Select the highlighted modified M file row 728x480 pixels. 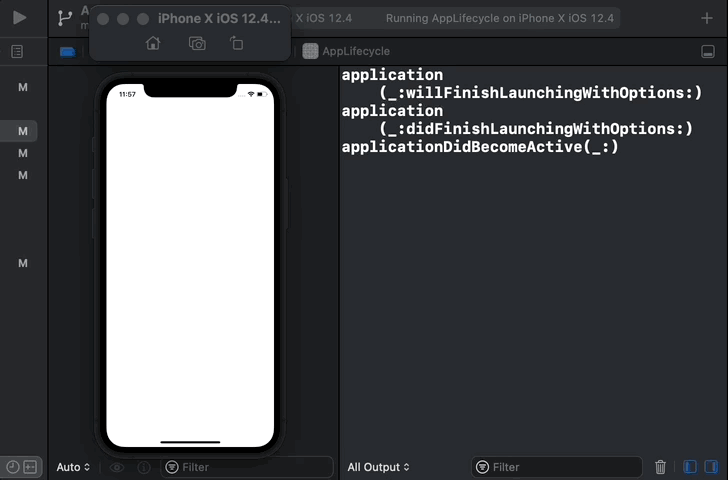coord(19,131)
